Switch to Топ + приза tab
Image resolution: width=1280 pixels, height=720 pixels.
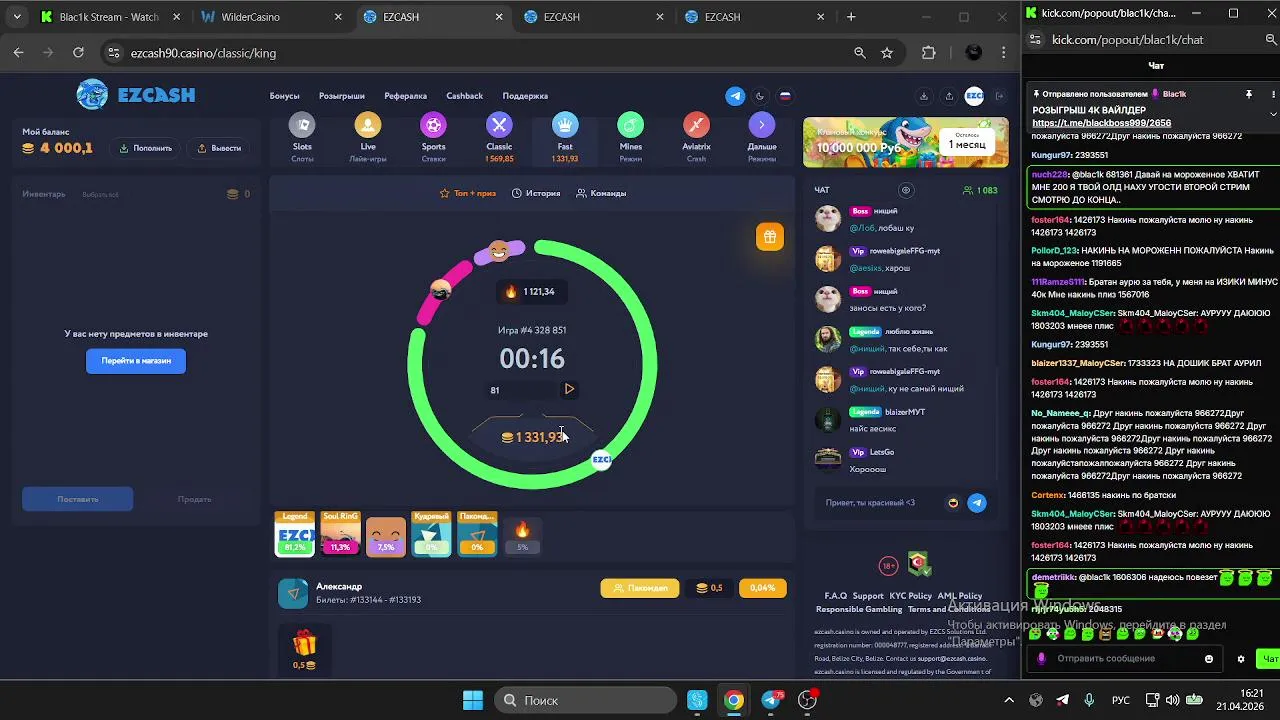tap(468, 193)
